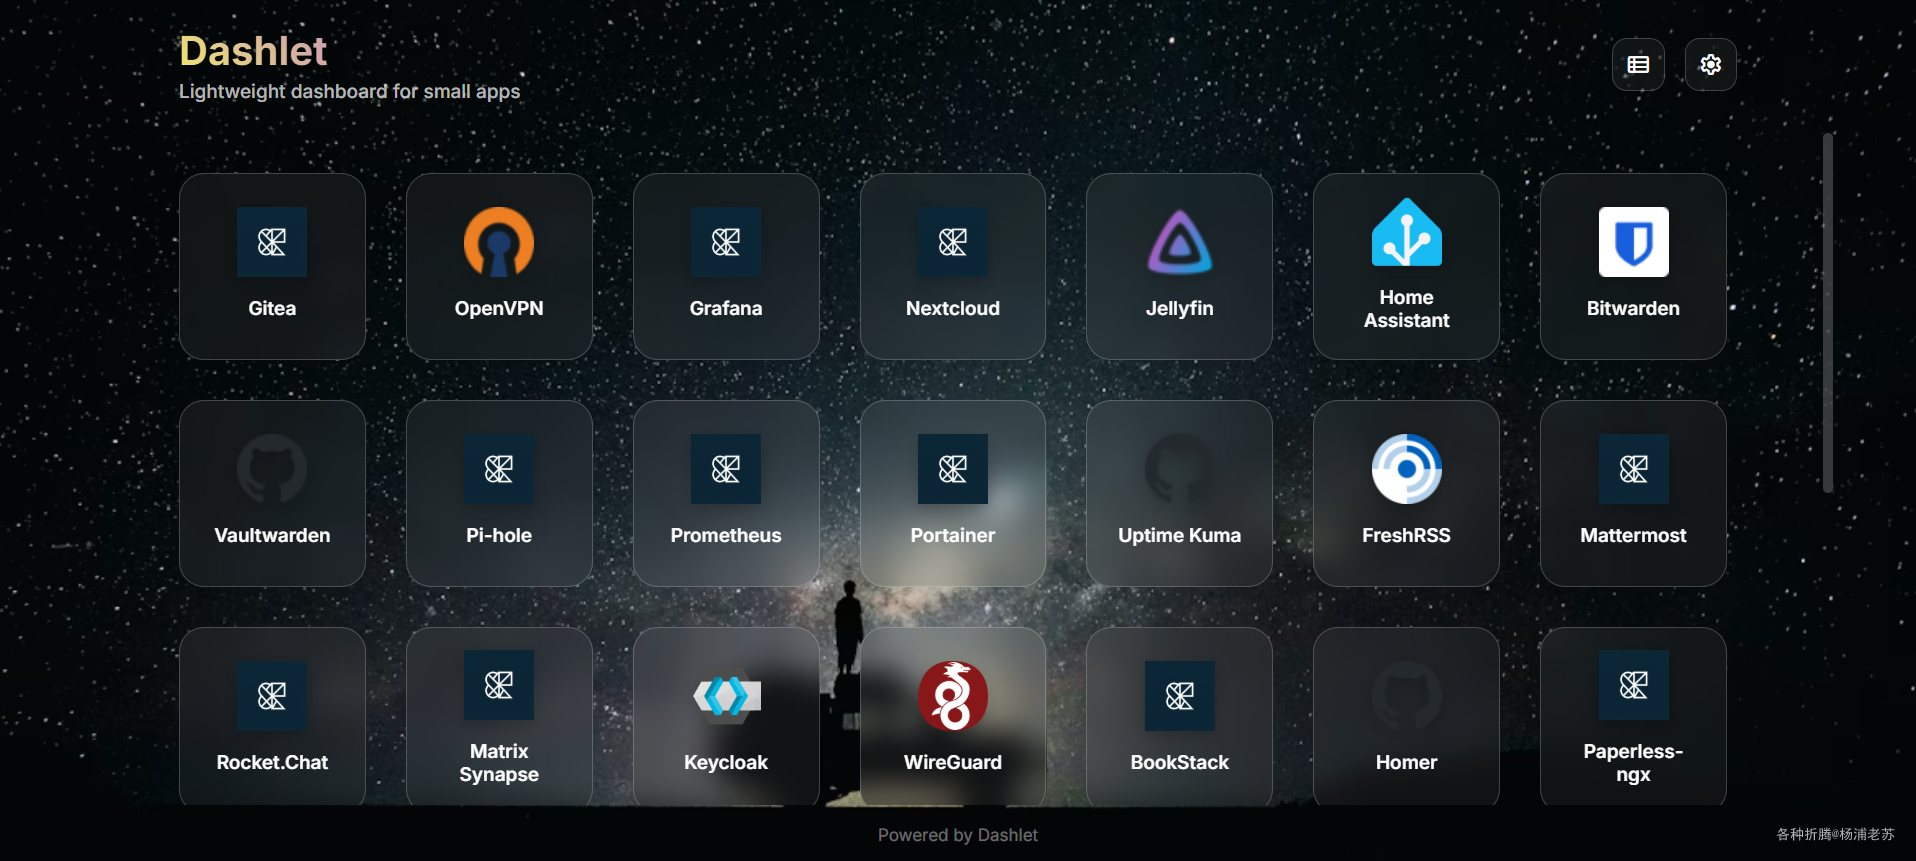Click the Keycloak label text
The image size is (1916, 861).
point(726,762)
